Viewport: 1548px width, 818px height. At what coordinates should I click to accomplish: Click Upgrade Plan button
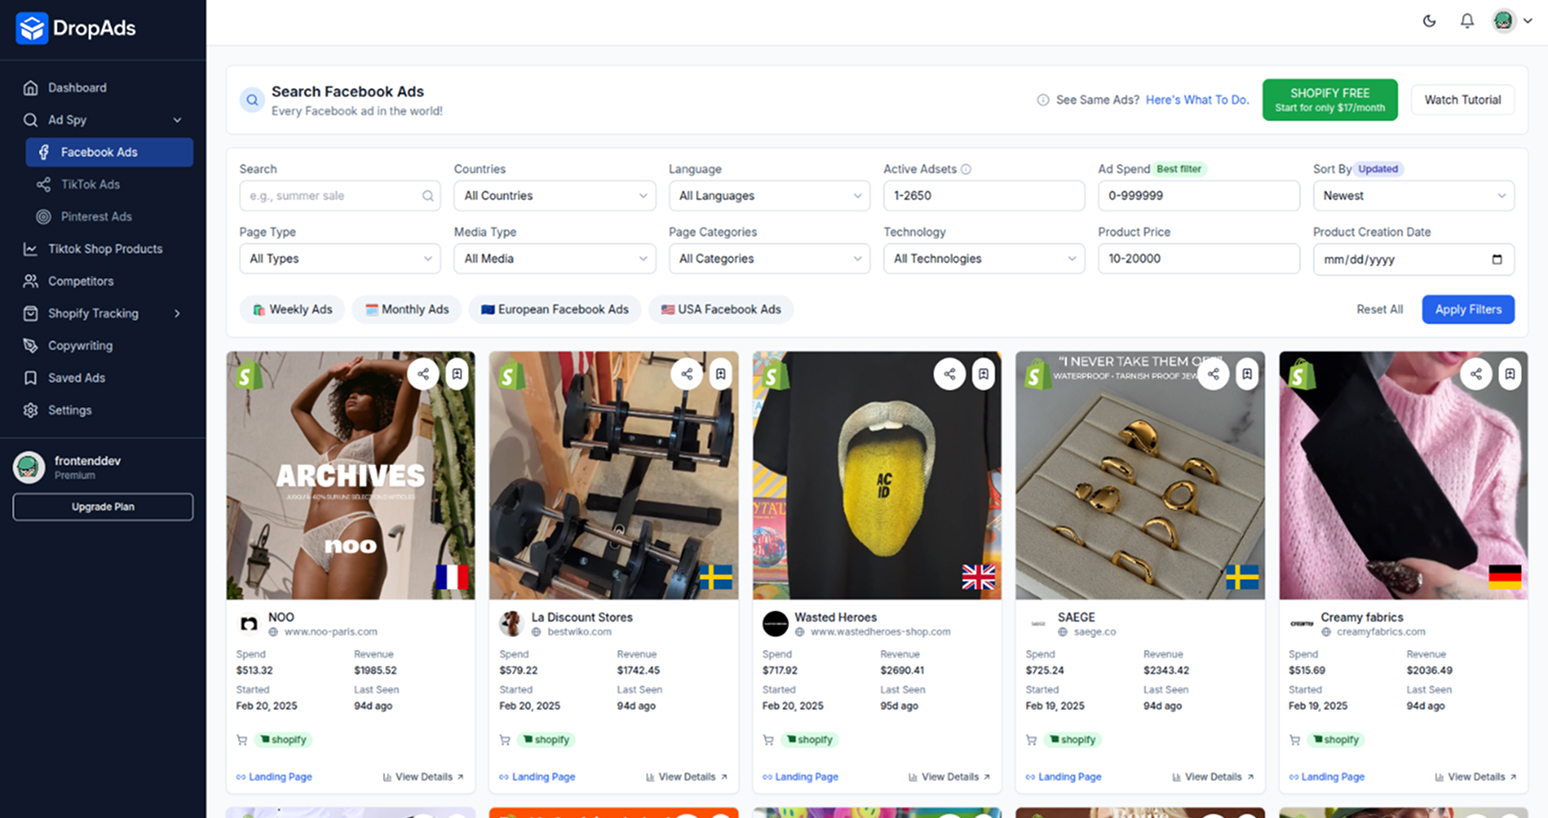[102, 507]
